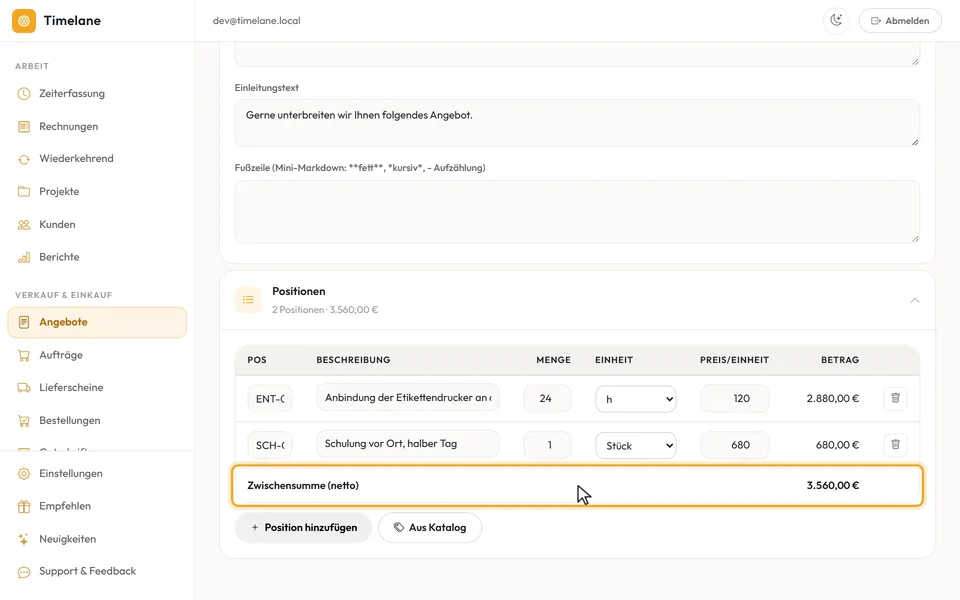The width and height of the screenshot is (960, 600).
Task: Click the Berichte chart icon
Action: point(24,257)
